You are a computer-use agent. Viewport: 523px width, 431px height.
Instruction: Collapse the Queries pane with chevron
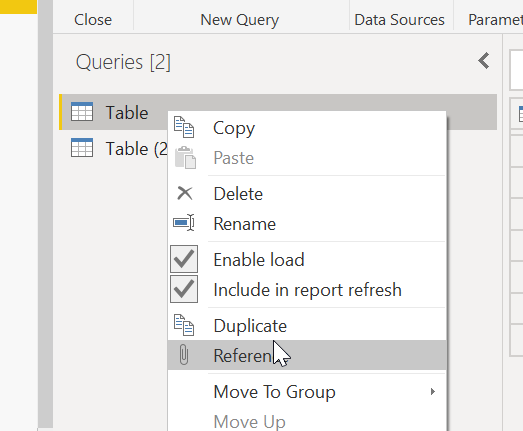[x=484, y=61]
